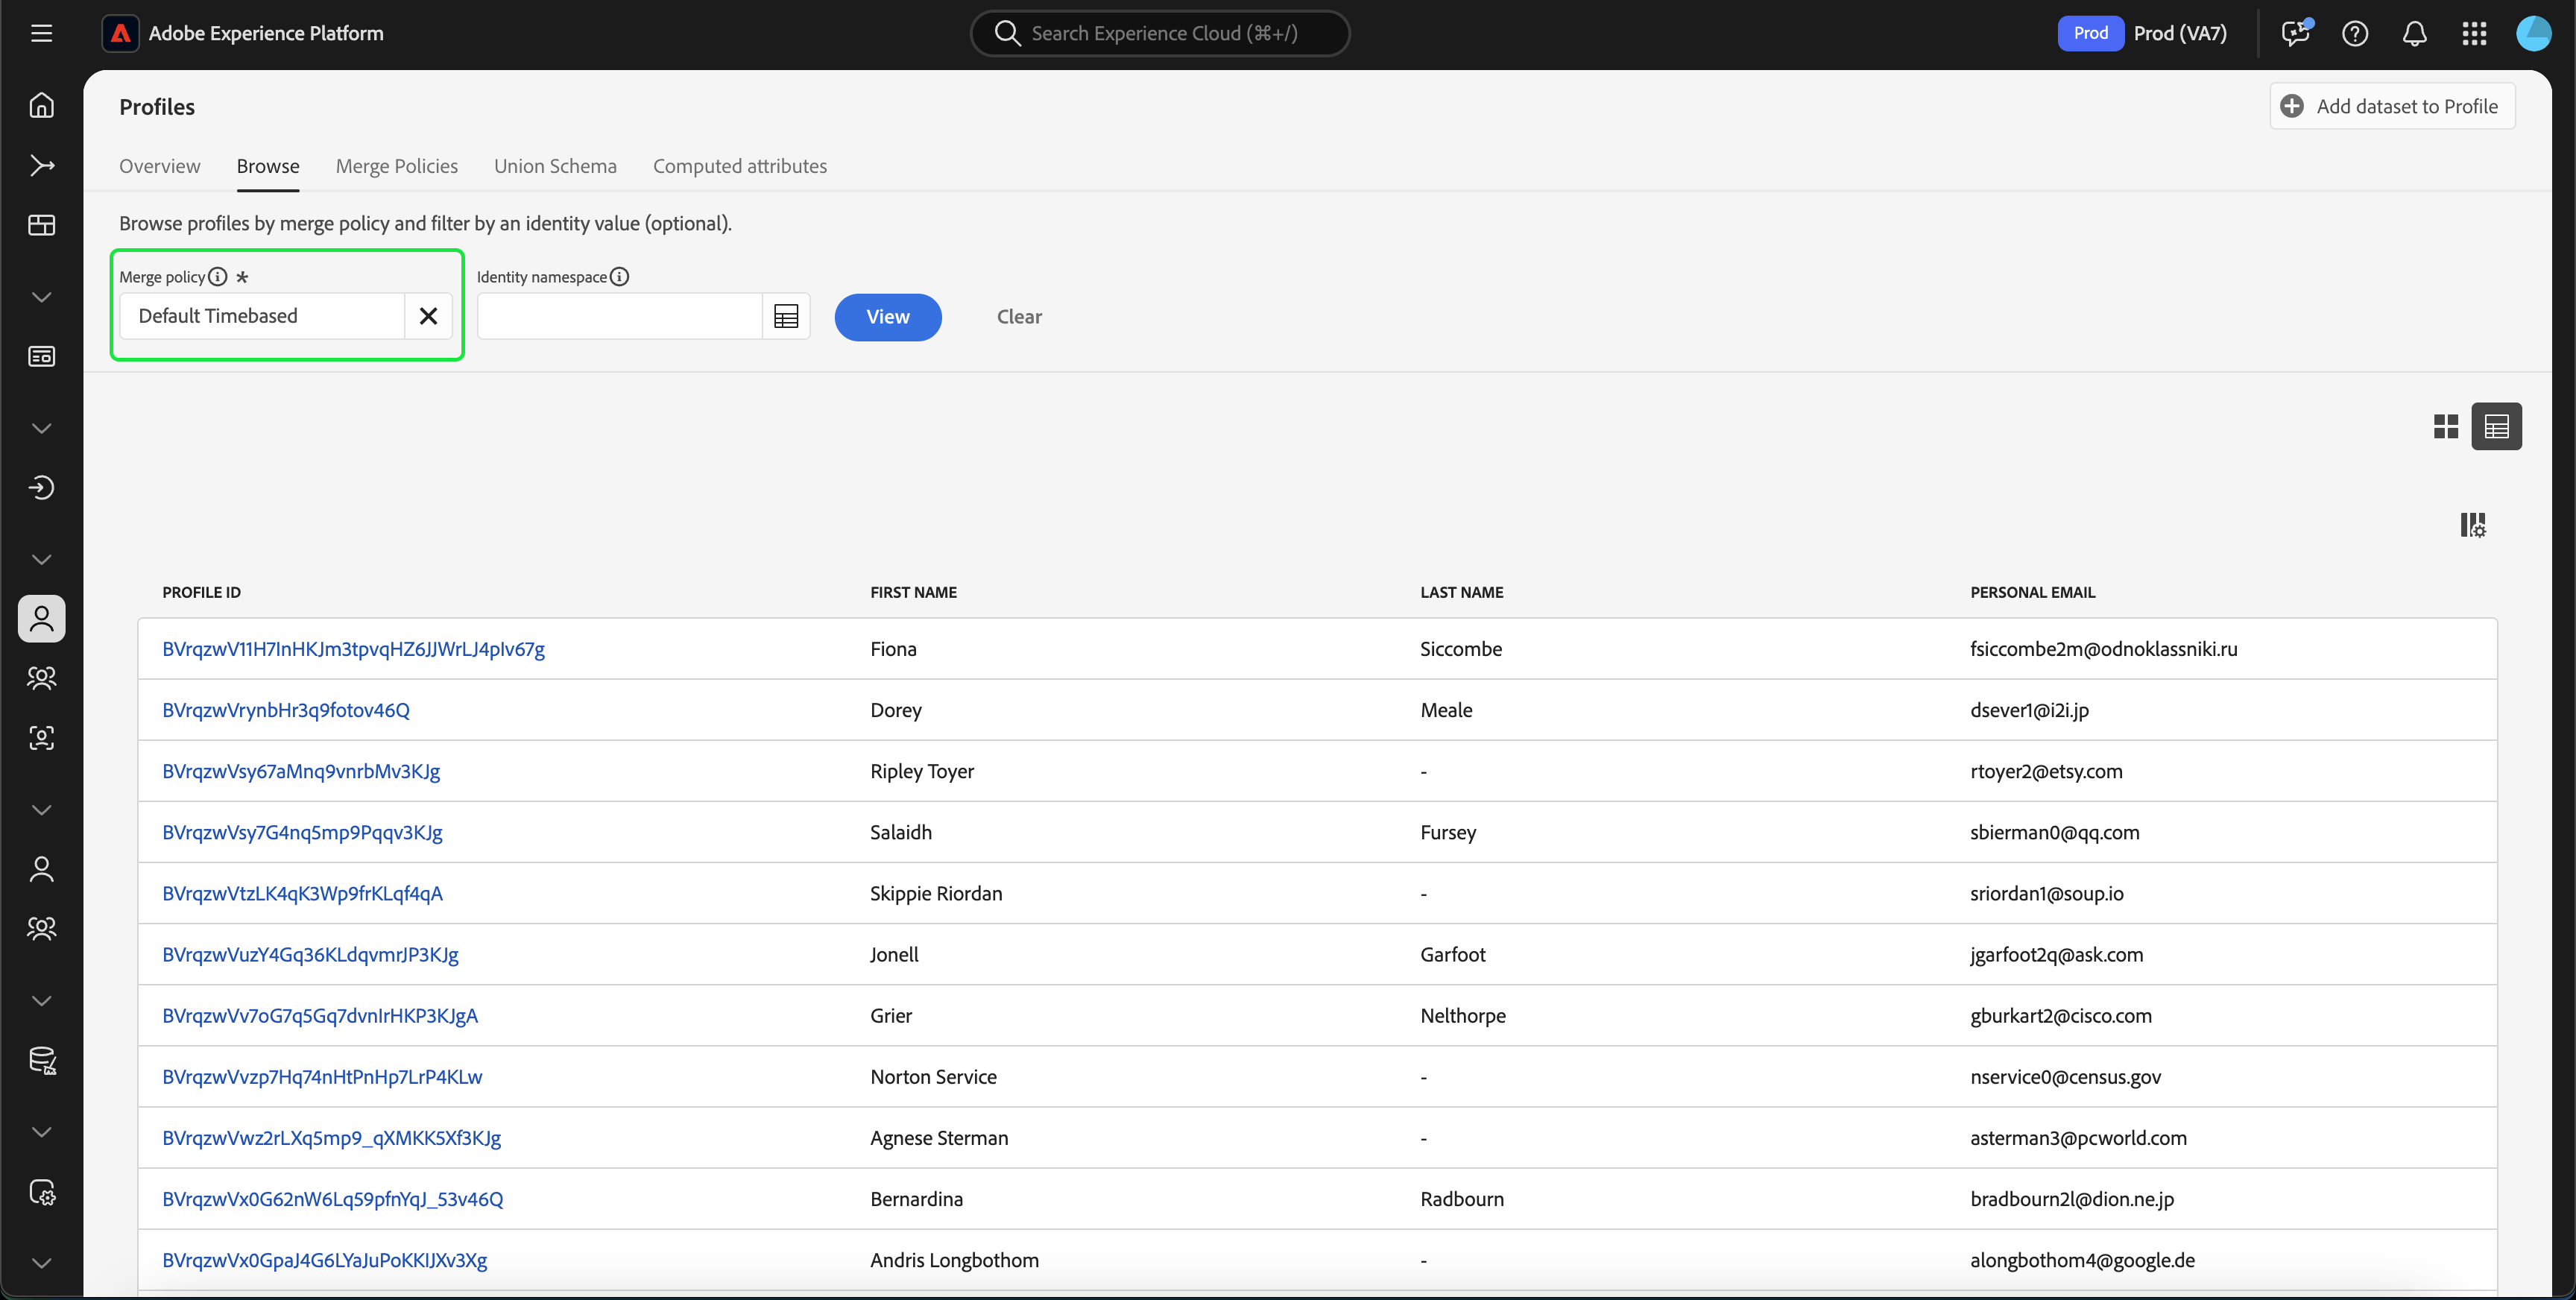Open the notifications bell

pos(2414,33)
